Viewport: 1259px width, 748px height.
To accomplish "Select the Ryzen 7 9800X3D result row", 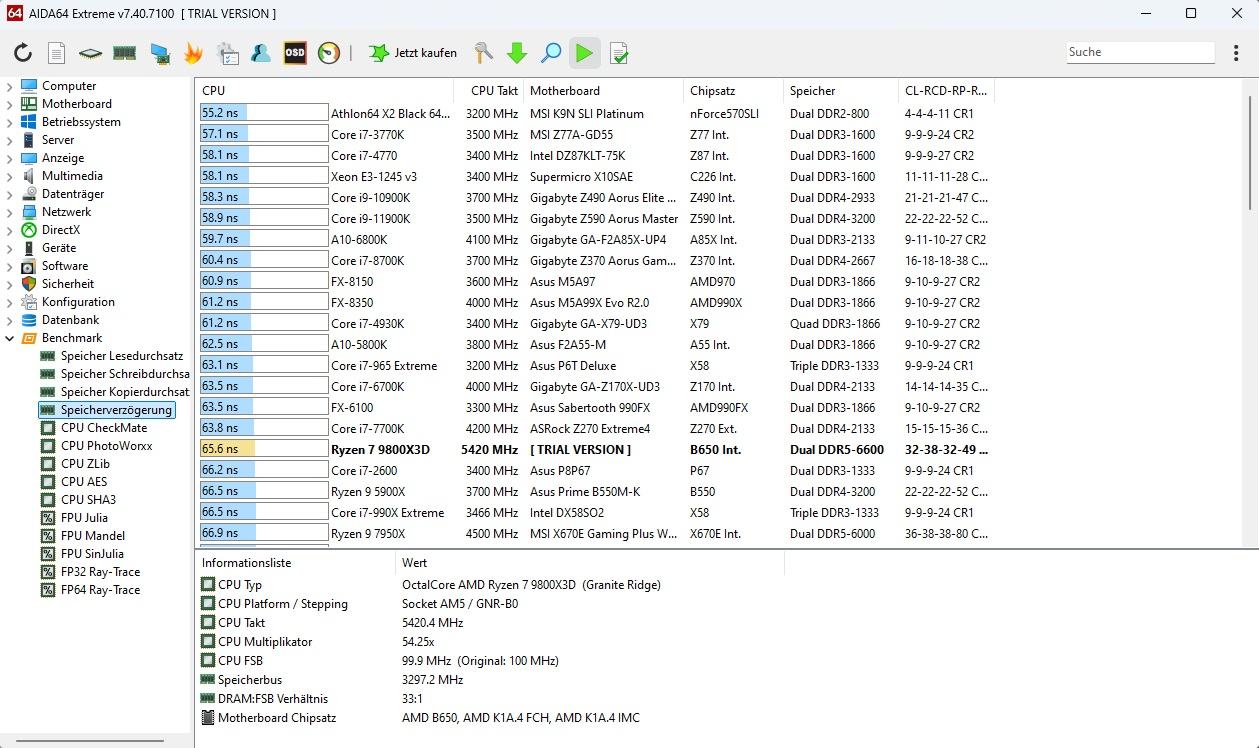I will pyautogui.click(x=595, y=450).
